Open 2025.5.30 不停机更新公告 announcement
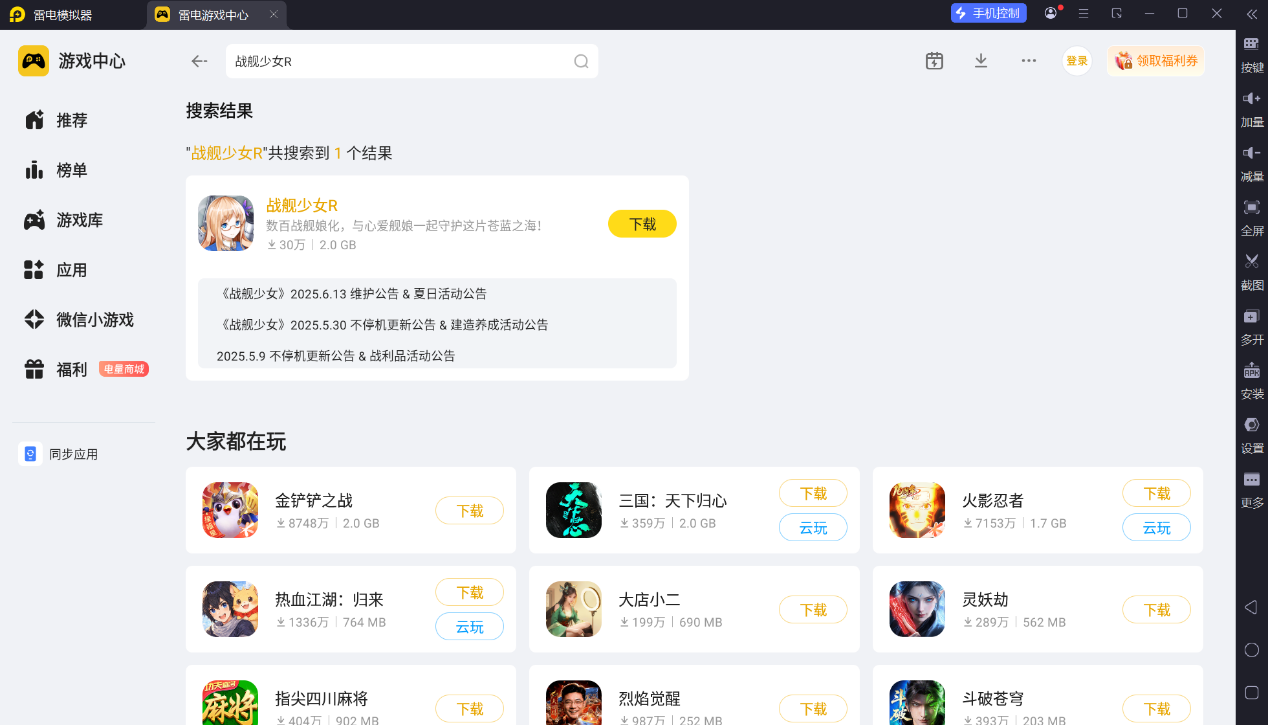 pyautogui.click(x=383, y=325)
